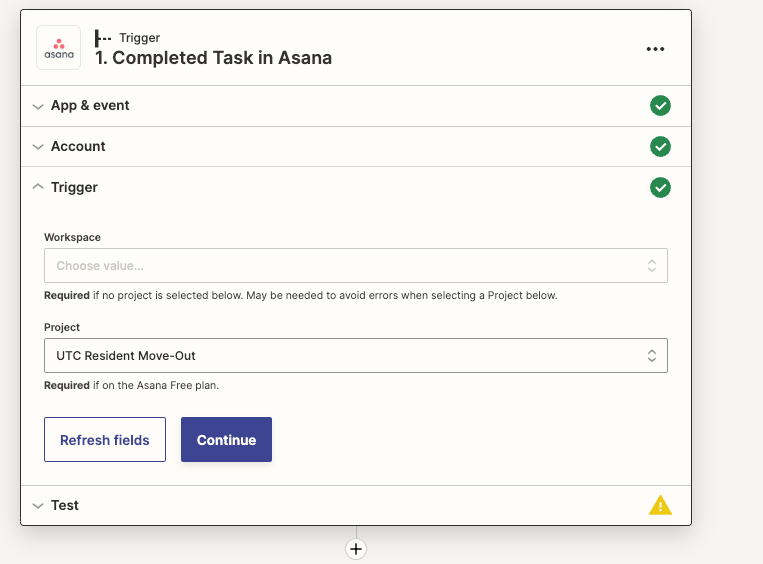The height and width of the screenshot is (564, 763).
Task: Open the Workspace dropdown
Action: pyautogui.click(x=356, y=266)
